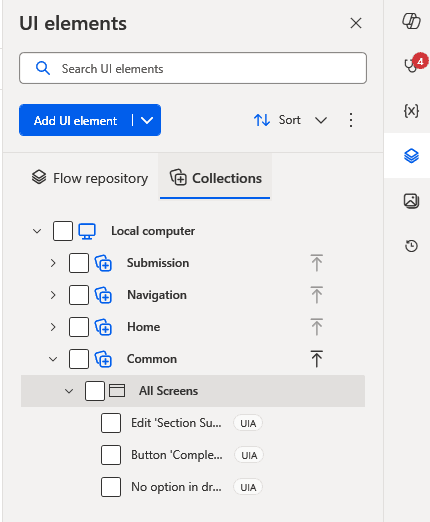The height and width of the screenshot is (522, 430).
Task: Expand the Home collection
Action: coord(53,327)
